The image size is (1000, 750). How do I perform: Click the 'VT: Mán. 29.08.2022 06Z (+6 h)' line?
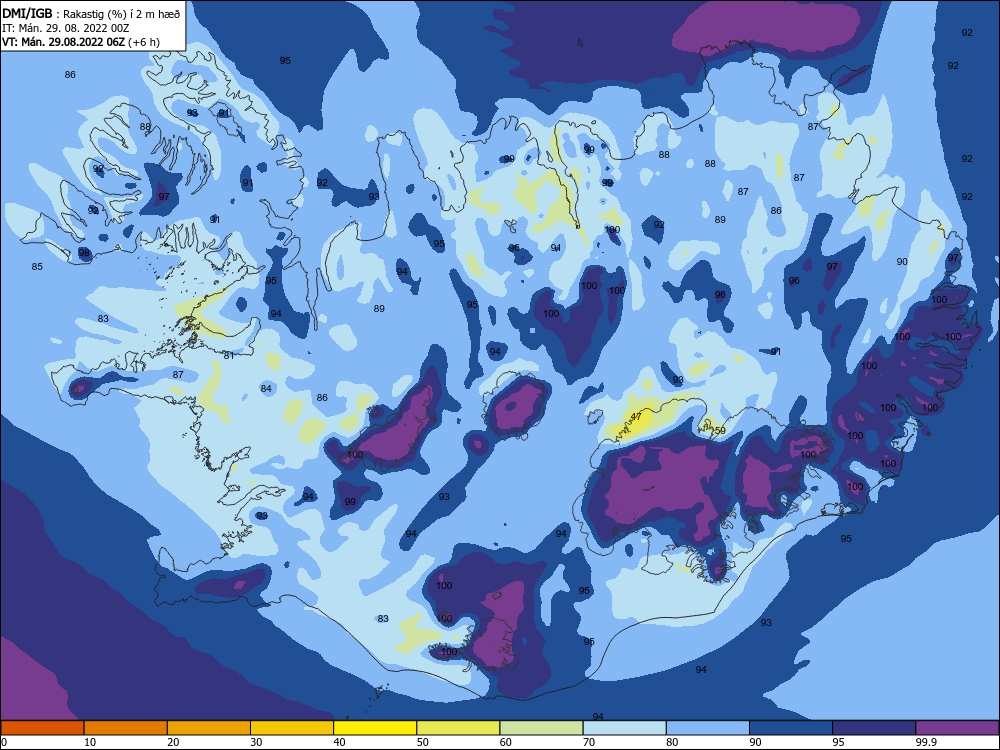click(x=81, y=42)
